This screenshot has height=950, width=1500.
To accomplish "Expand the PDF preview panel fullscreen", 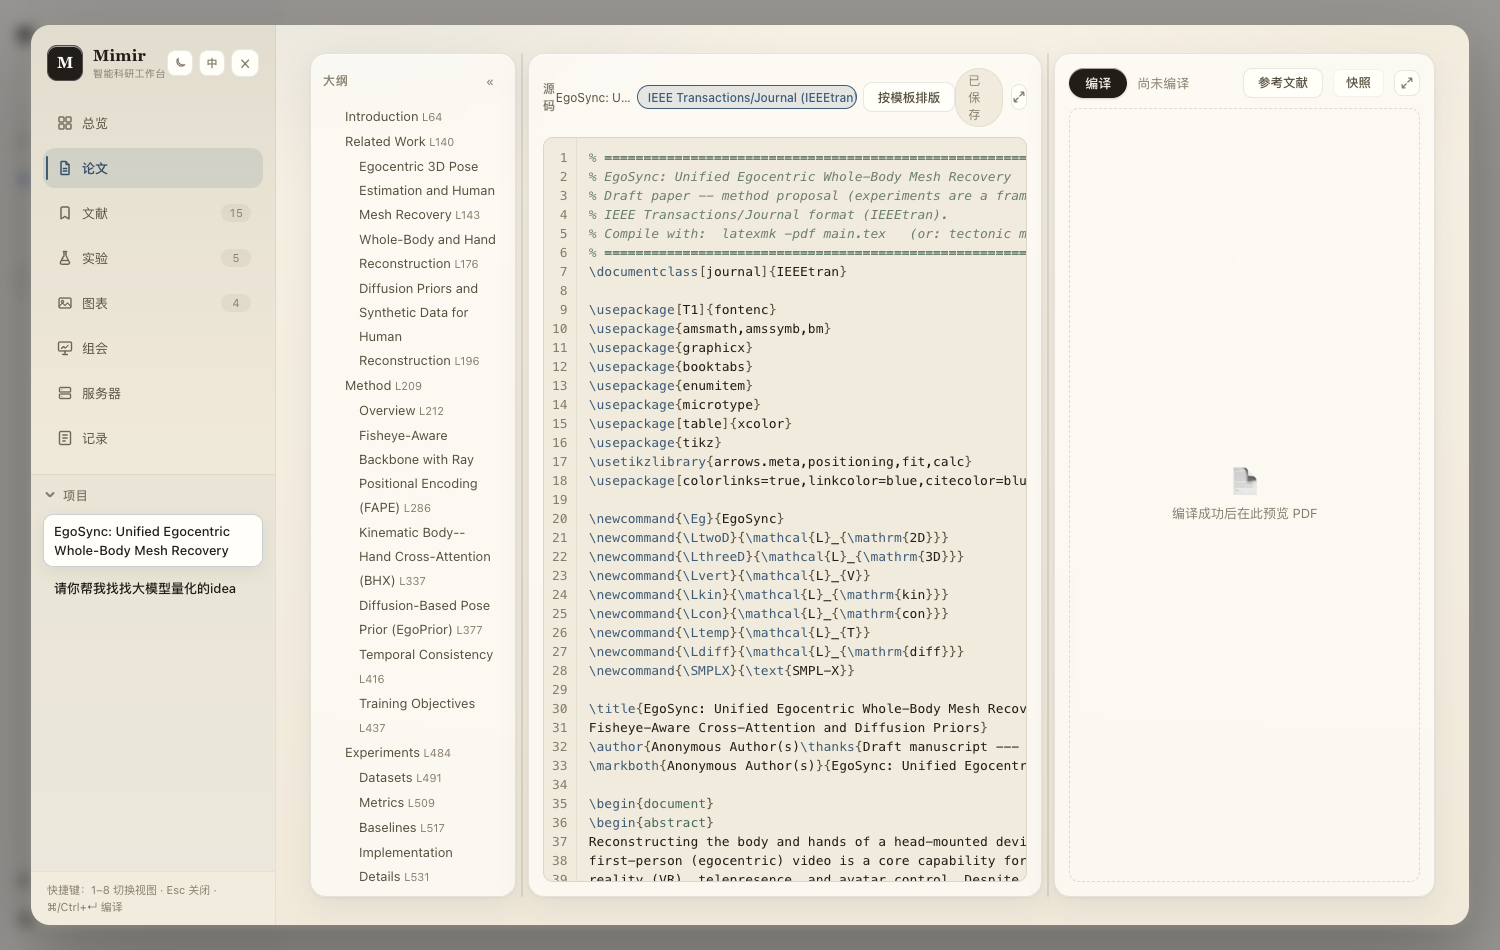I will pyautogui.click(x=1407, y=83).
